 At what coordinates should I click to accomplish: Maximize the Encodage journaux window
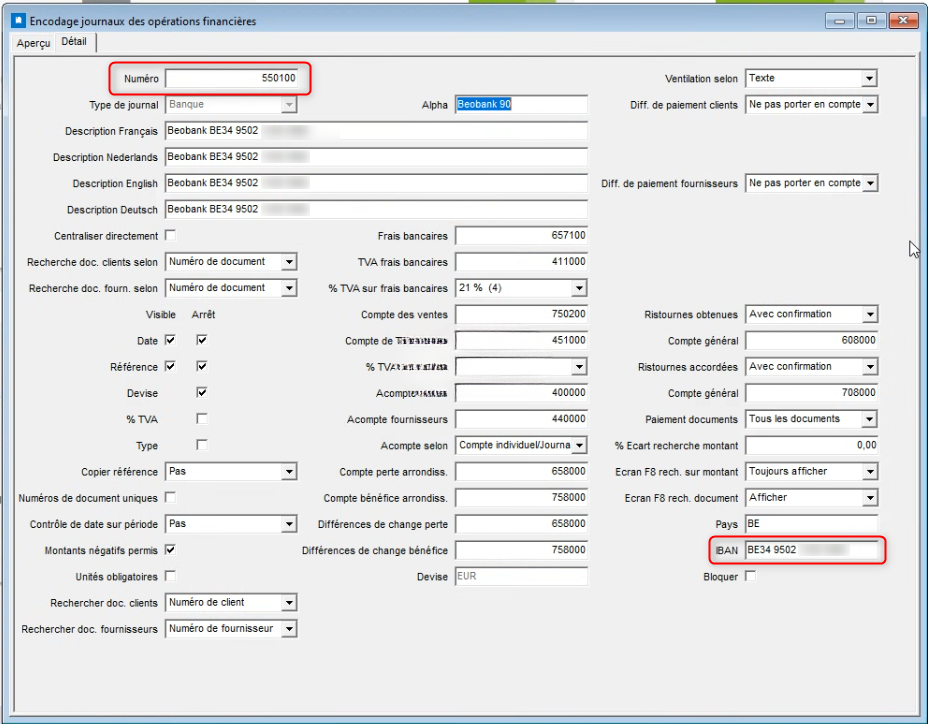(870, 20)
